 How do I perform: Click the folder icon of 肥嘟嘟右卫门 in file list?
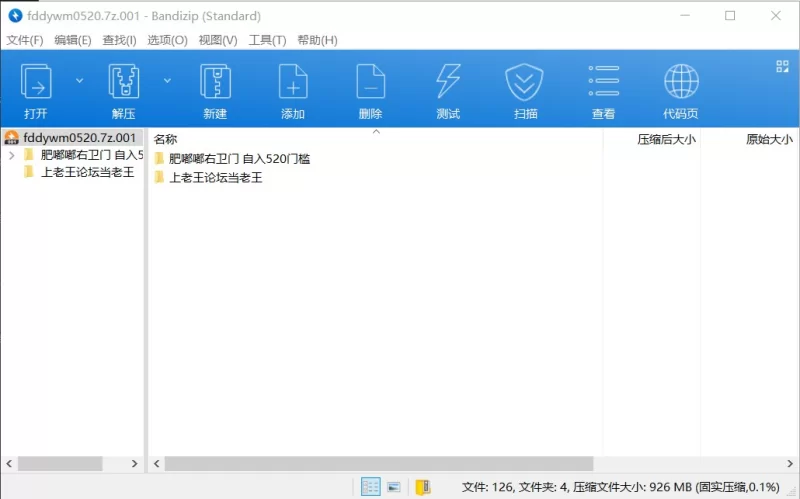click(x=159, y=158)
